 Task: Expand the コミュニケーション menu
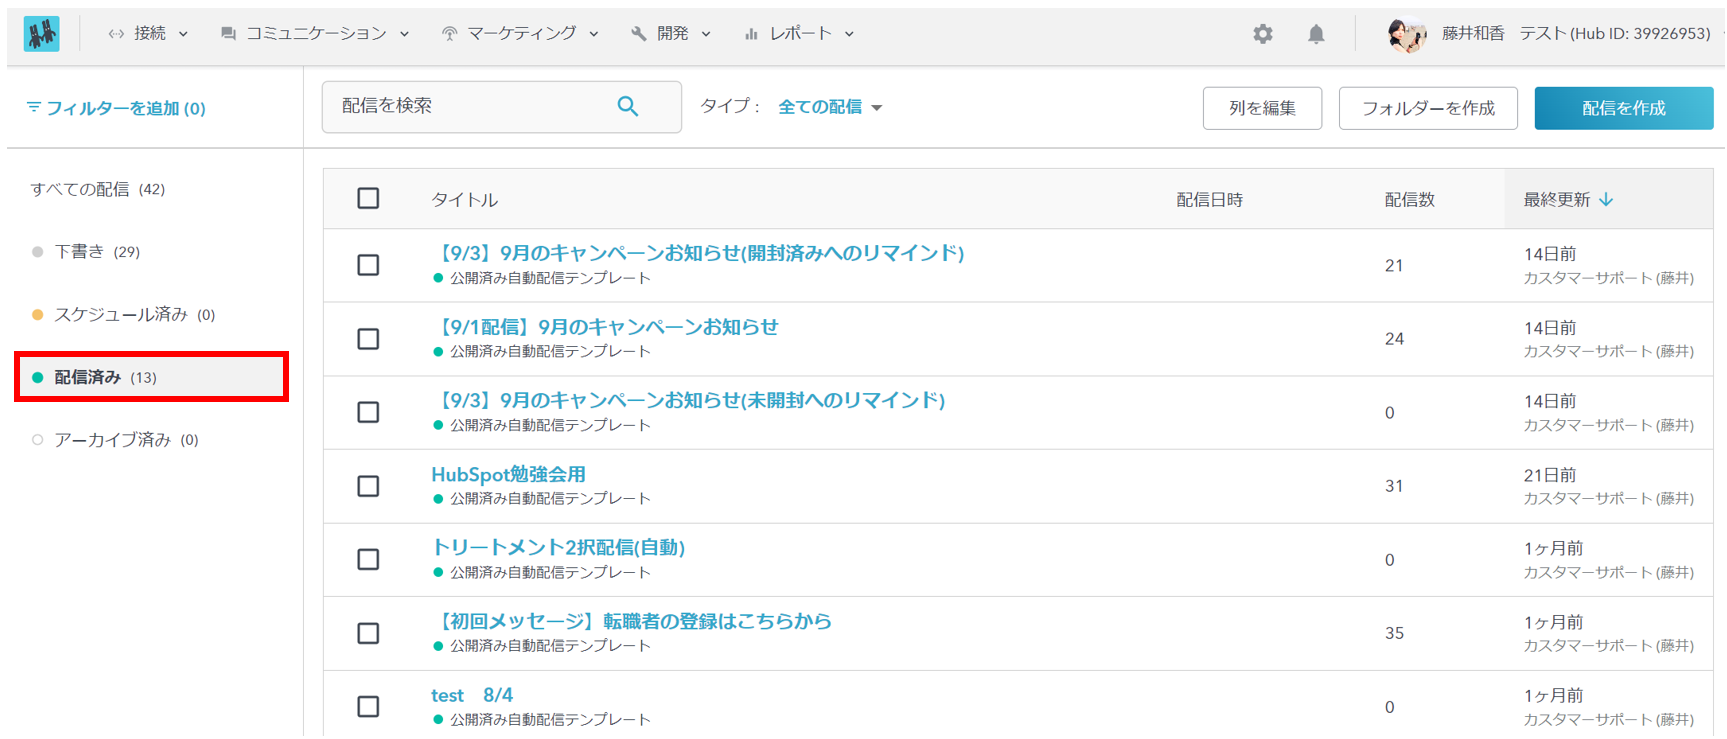(x=315, y=34)
